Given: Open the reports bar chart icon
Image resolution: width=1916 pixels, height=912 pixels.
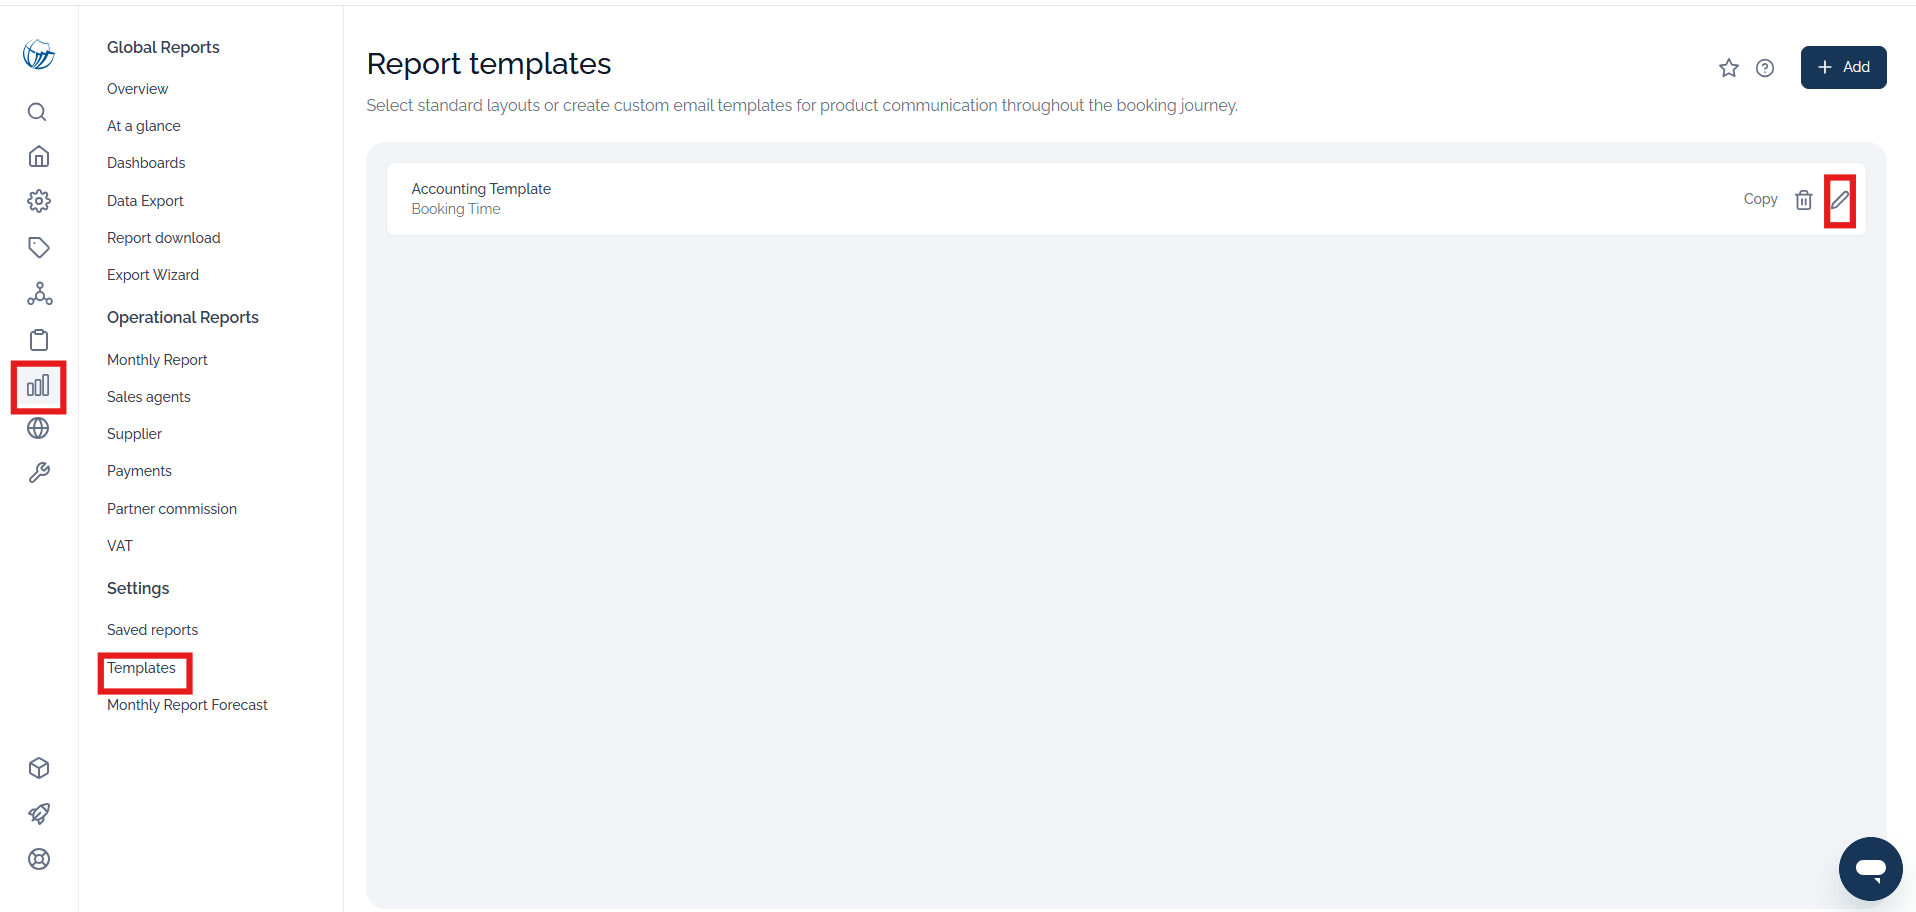Looking at the screenshot, I should tap(38, 386).
